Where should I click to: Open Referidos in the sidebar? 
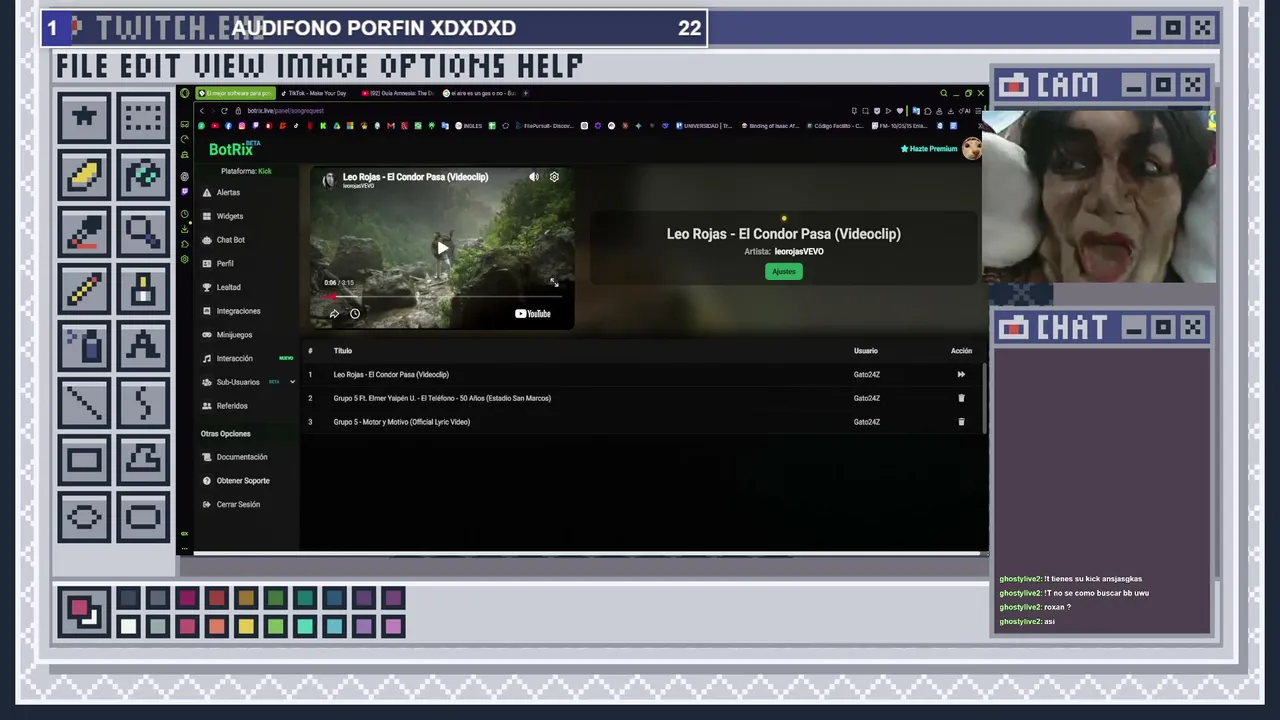coord(232,406)
